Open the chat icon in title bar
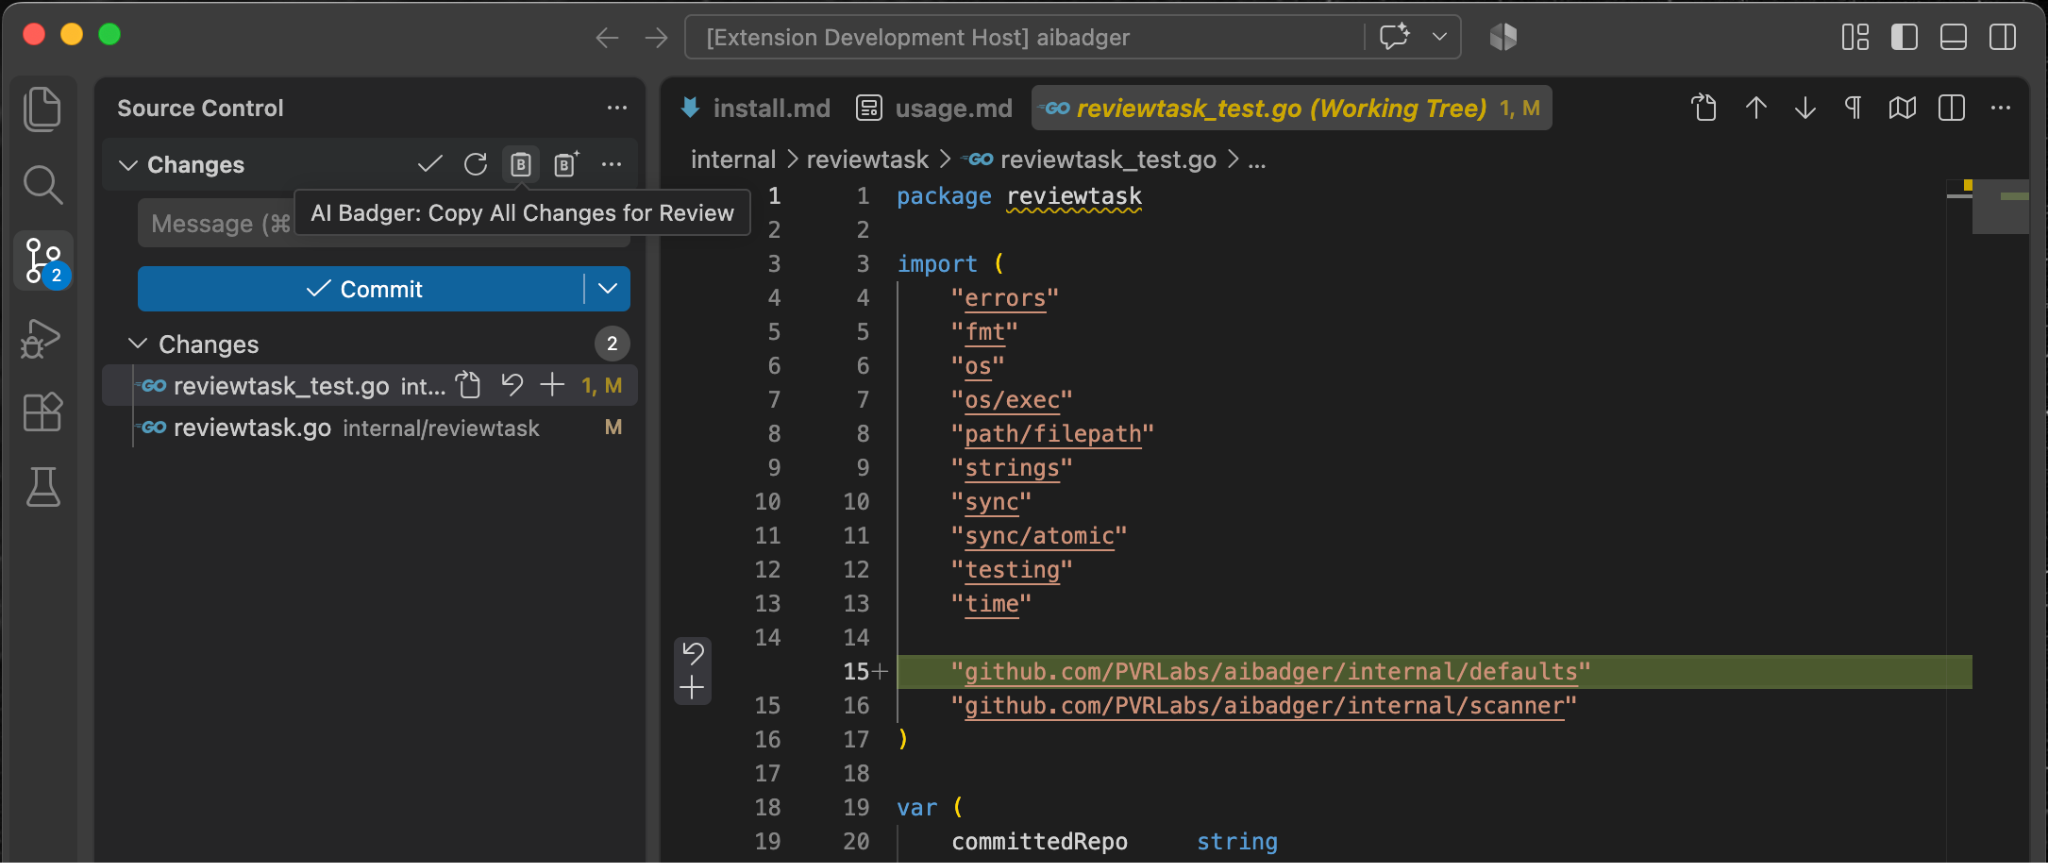The width and height of the screenshot is (2048, 863). point(1394,37)
